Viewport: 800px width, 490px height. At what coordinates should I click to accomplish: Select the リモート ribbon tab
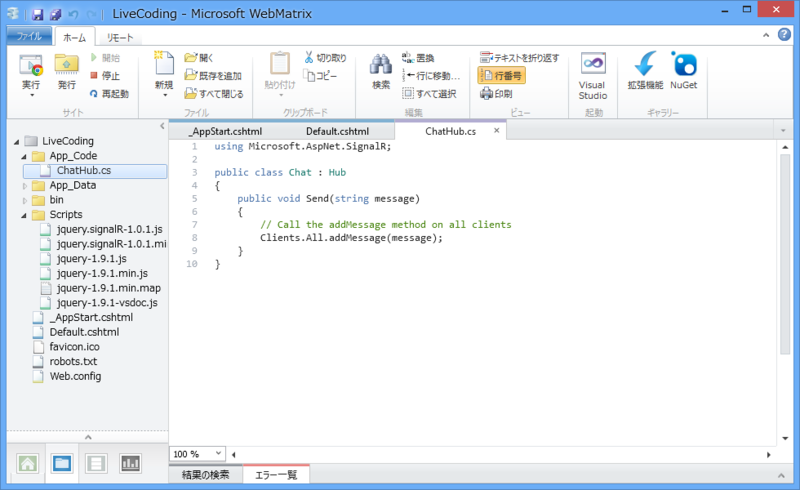(x=120, y=38)
